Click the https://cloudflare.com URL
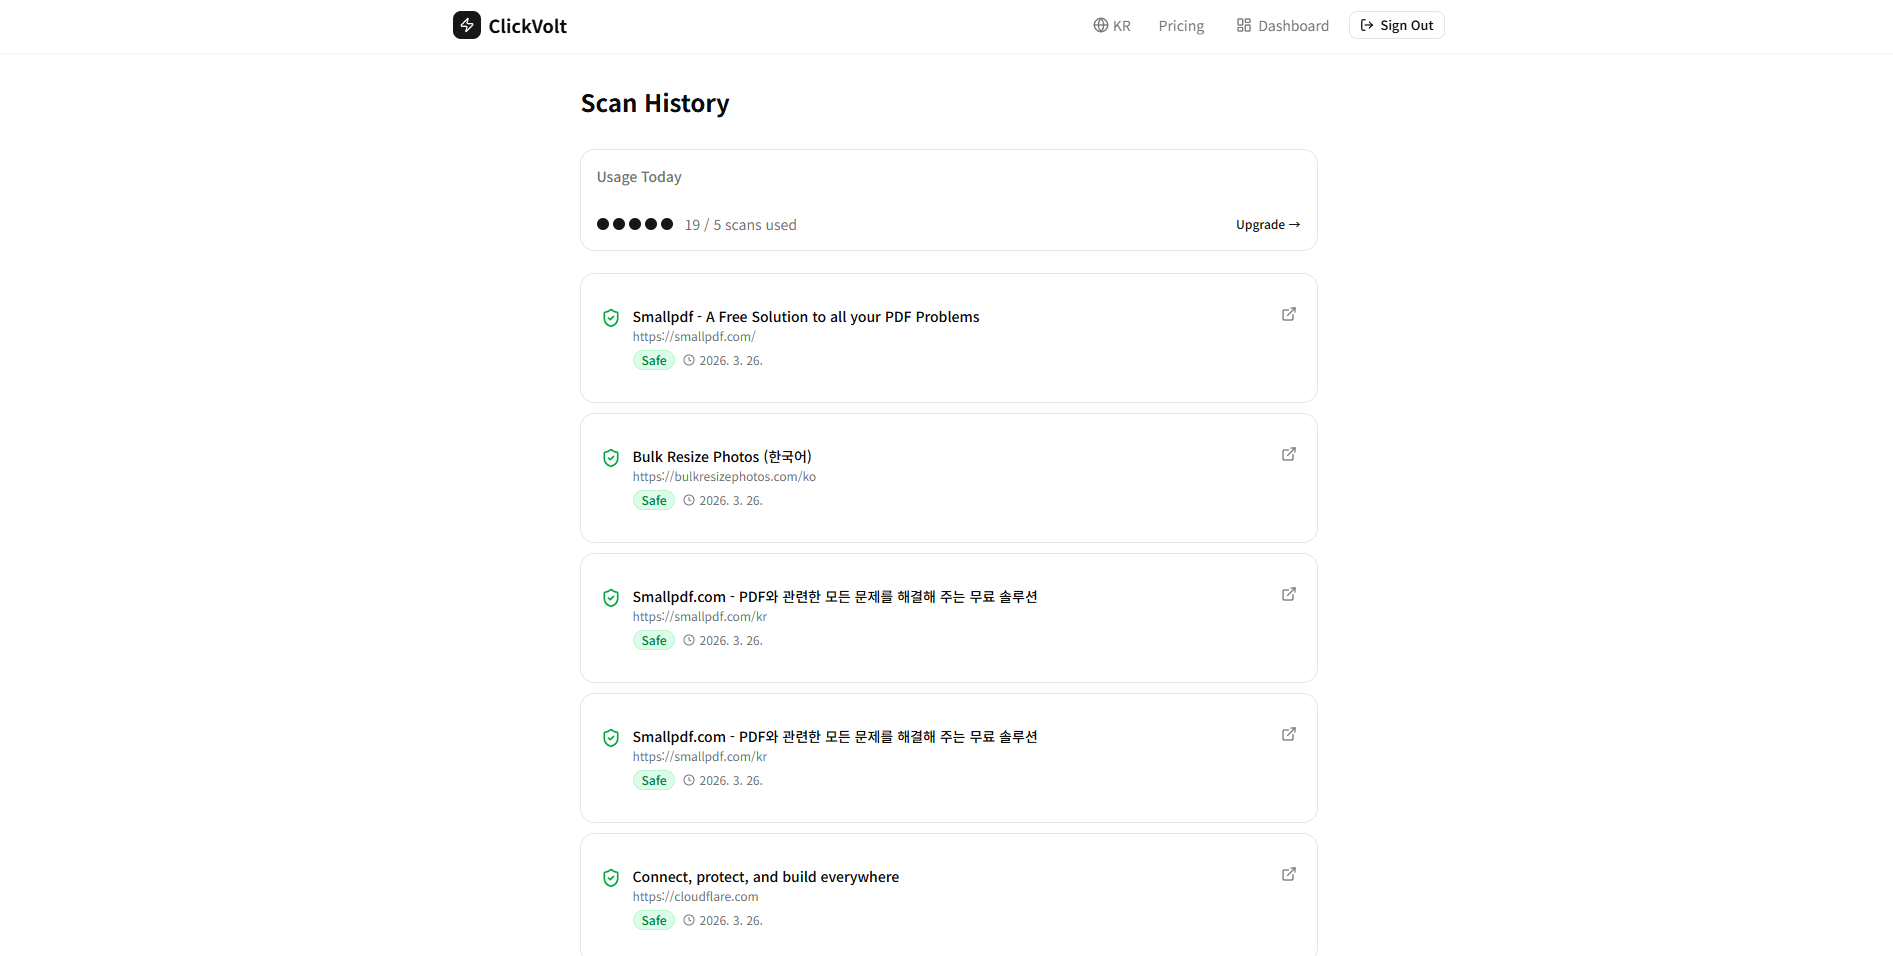The height and width of the screenshot is (956, 1893). click(695, 897)
